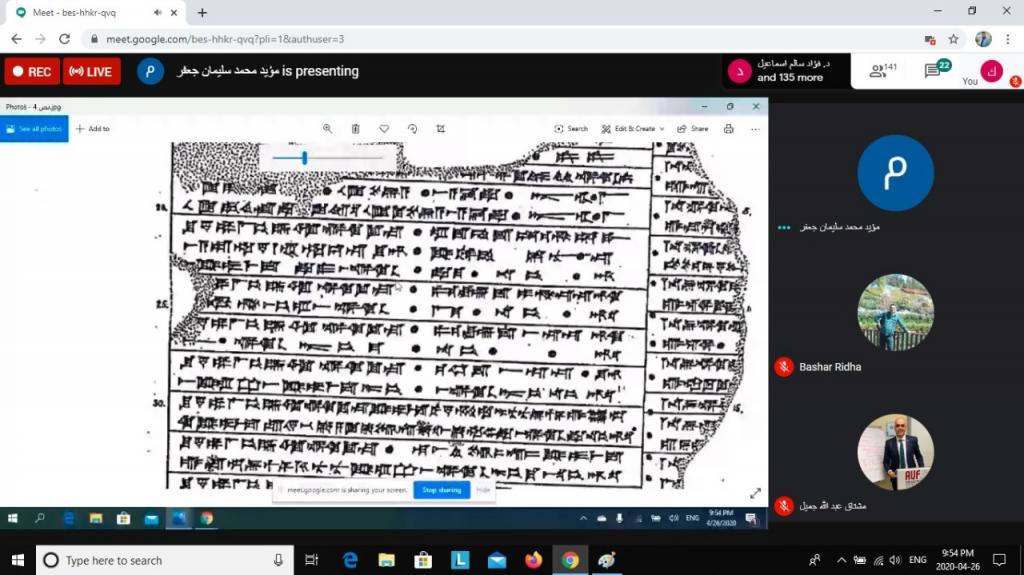Click Bashar Ridha's muted microphone icon
Screen dimensions: 1024x575
pyautogui.click(x=785, y=367)
